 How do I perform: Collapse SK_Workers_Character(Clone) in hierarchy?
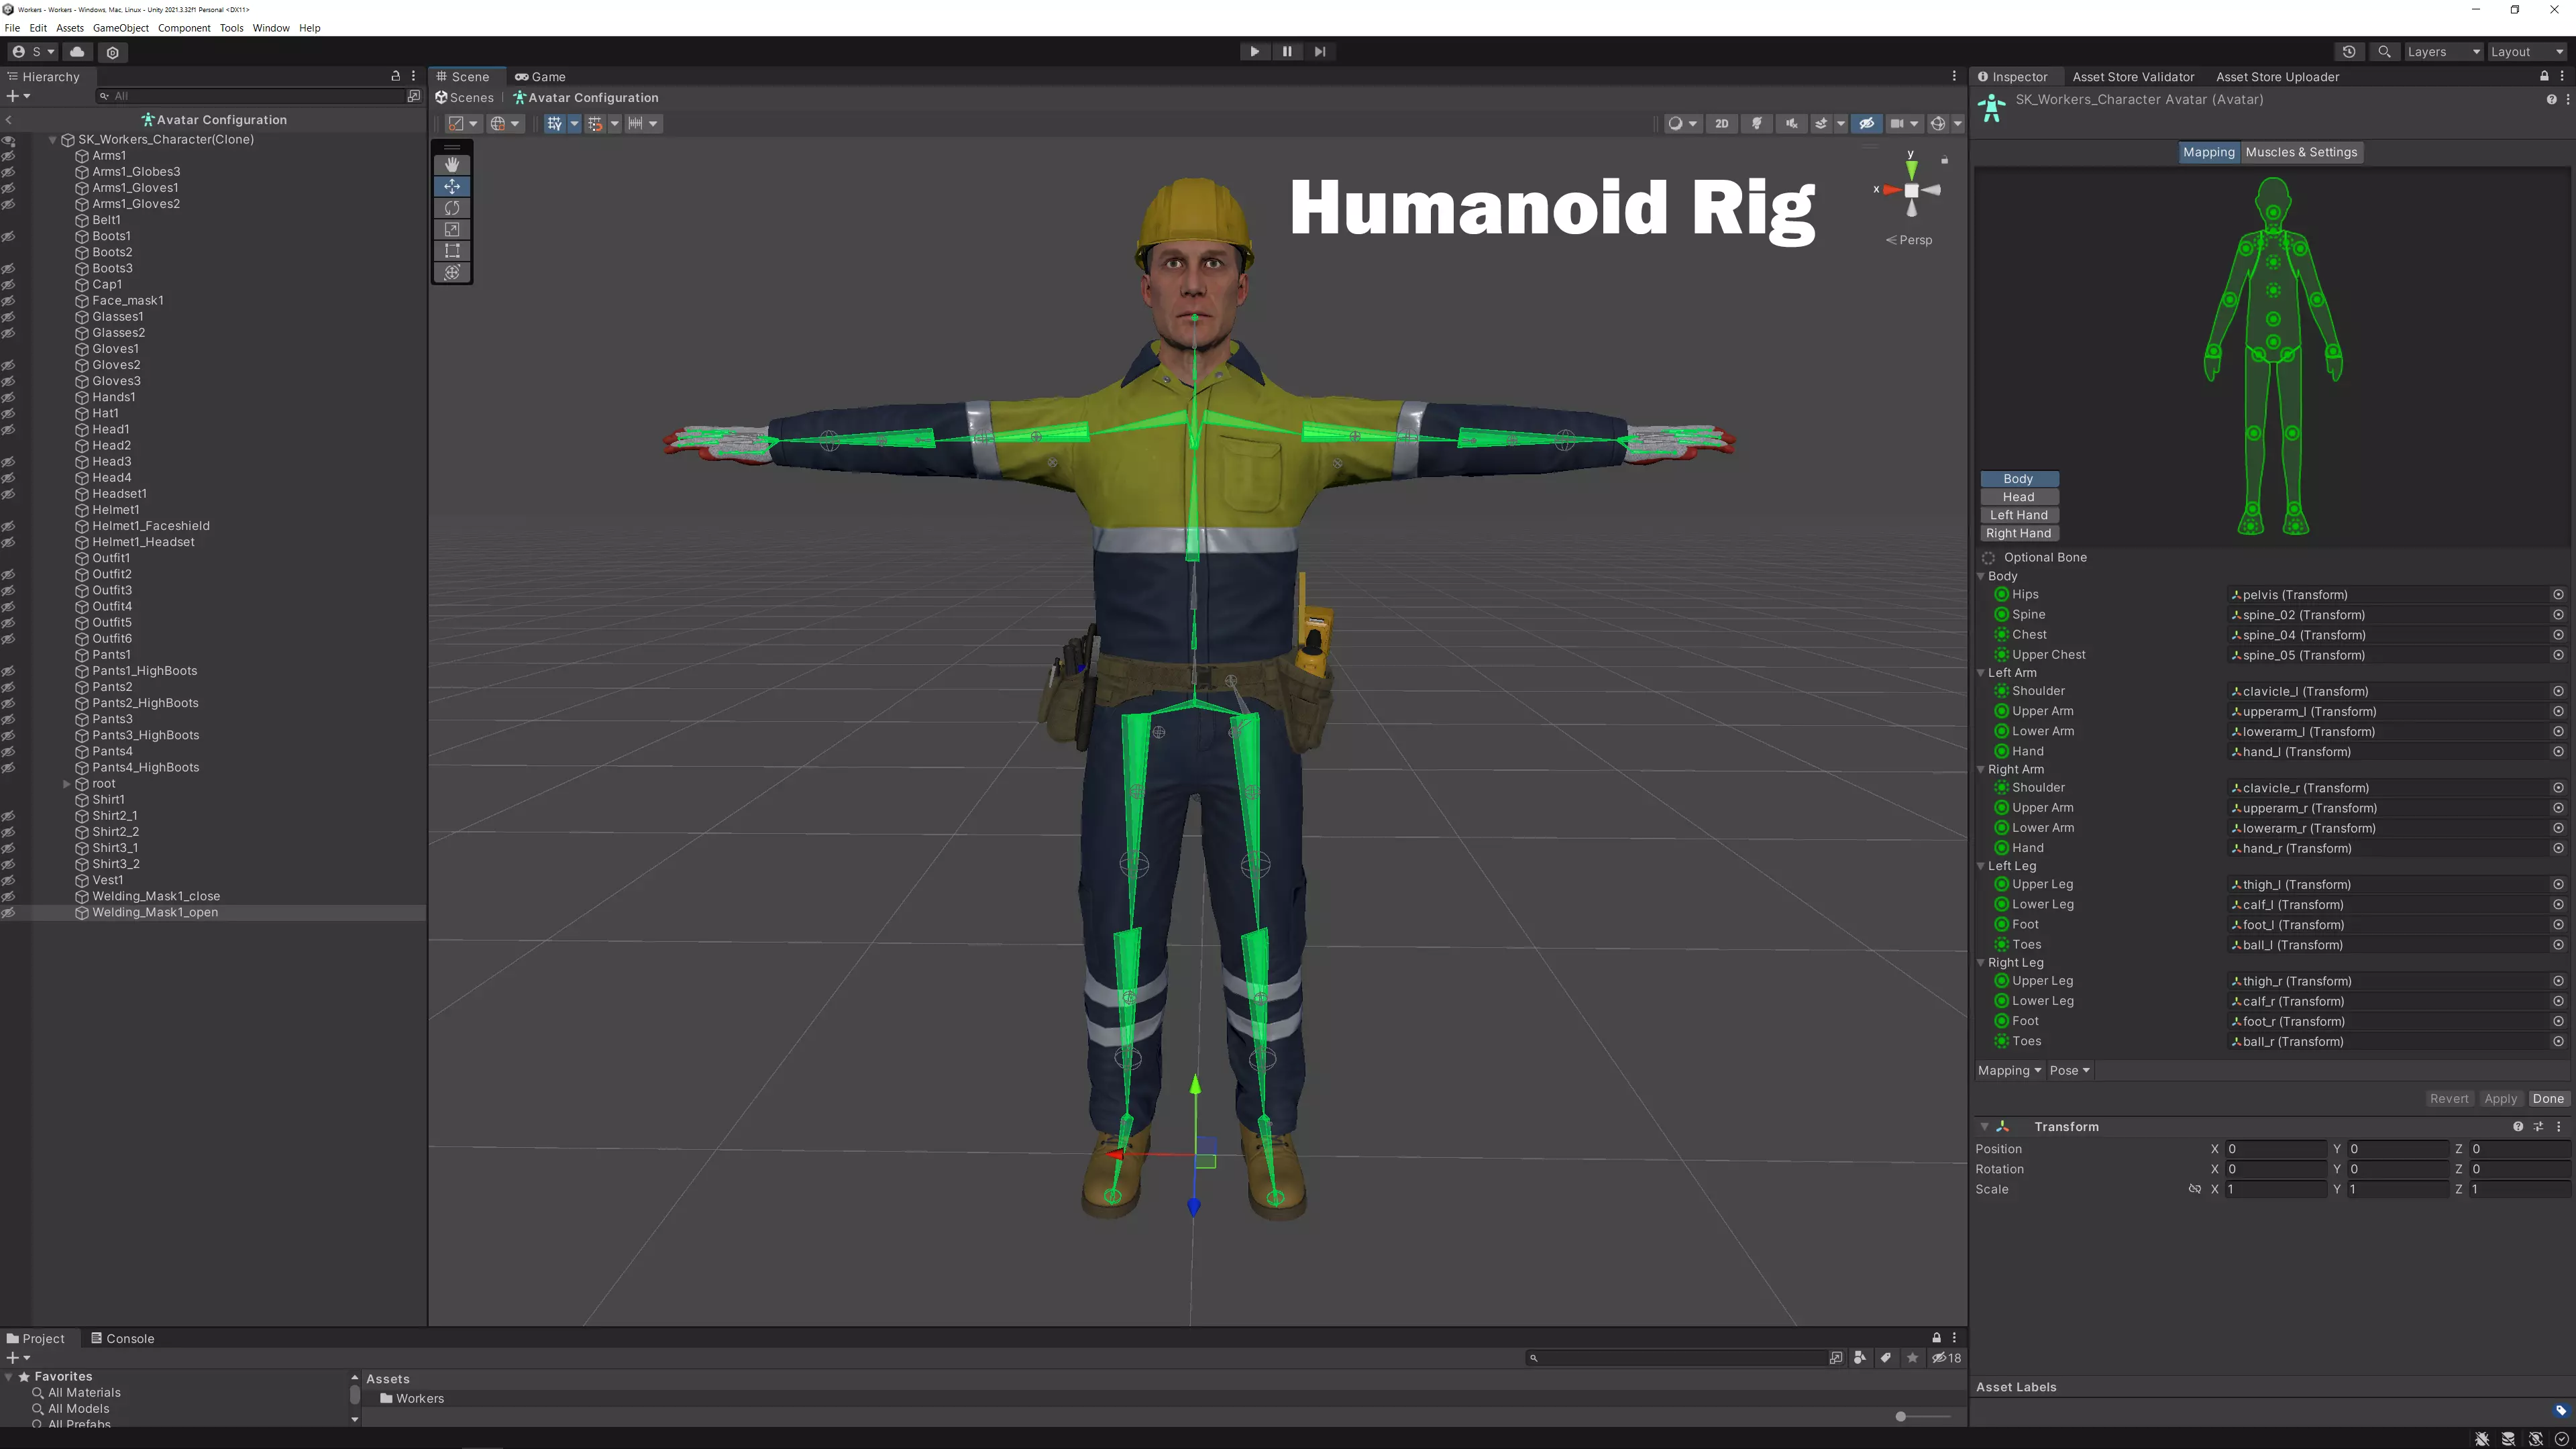point(53,140)
